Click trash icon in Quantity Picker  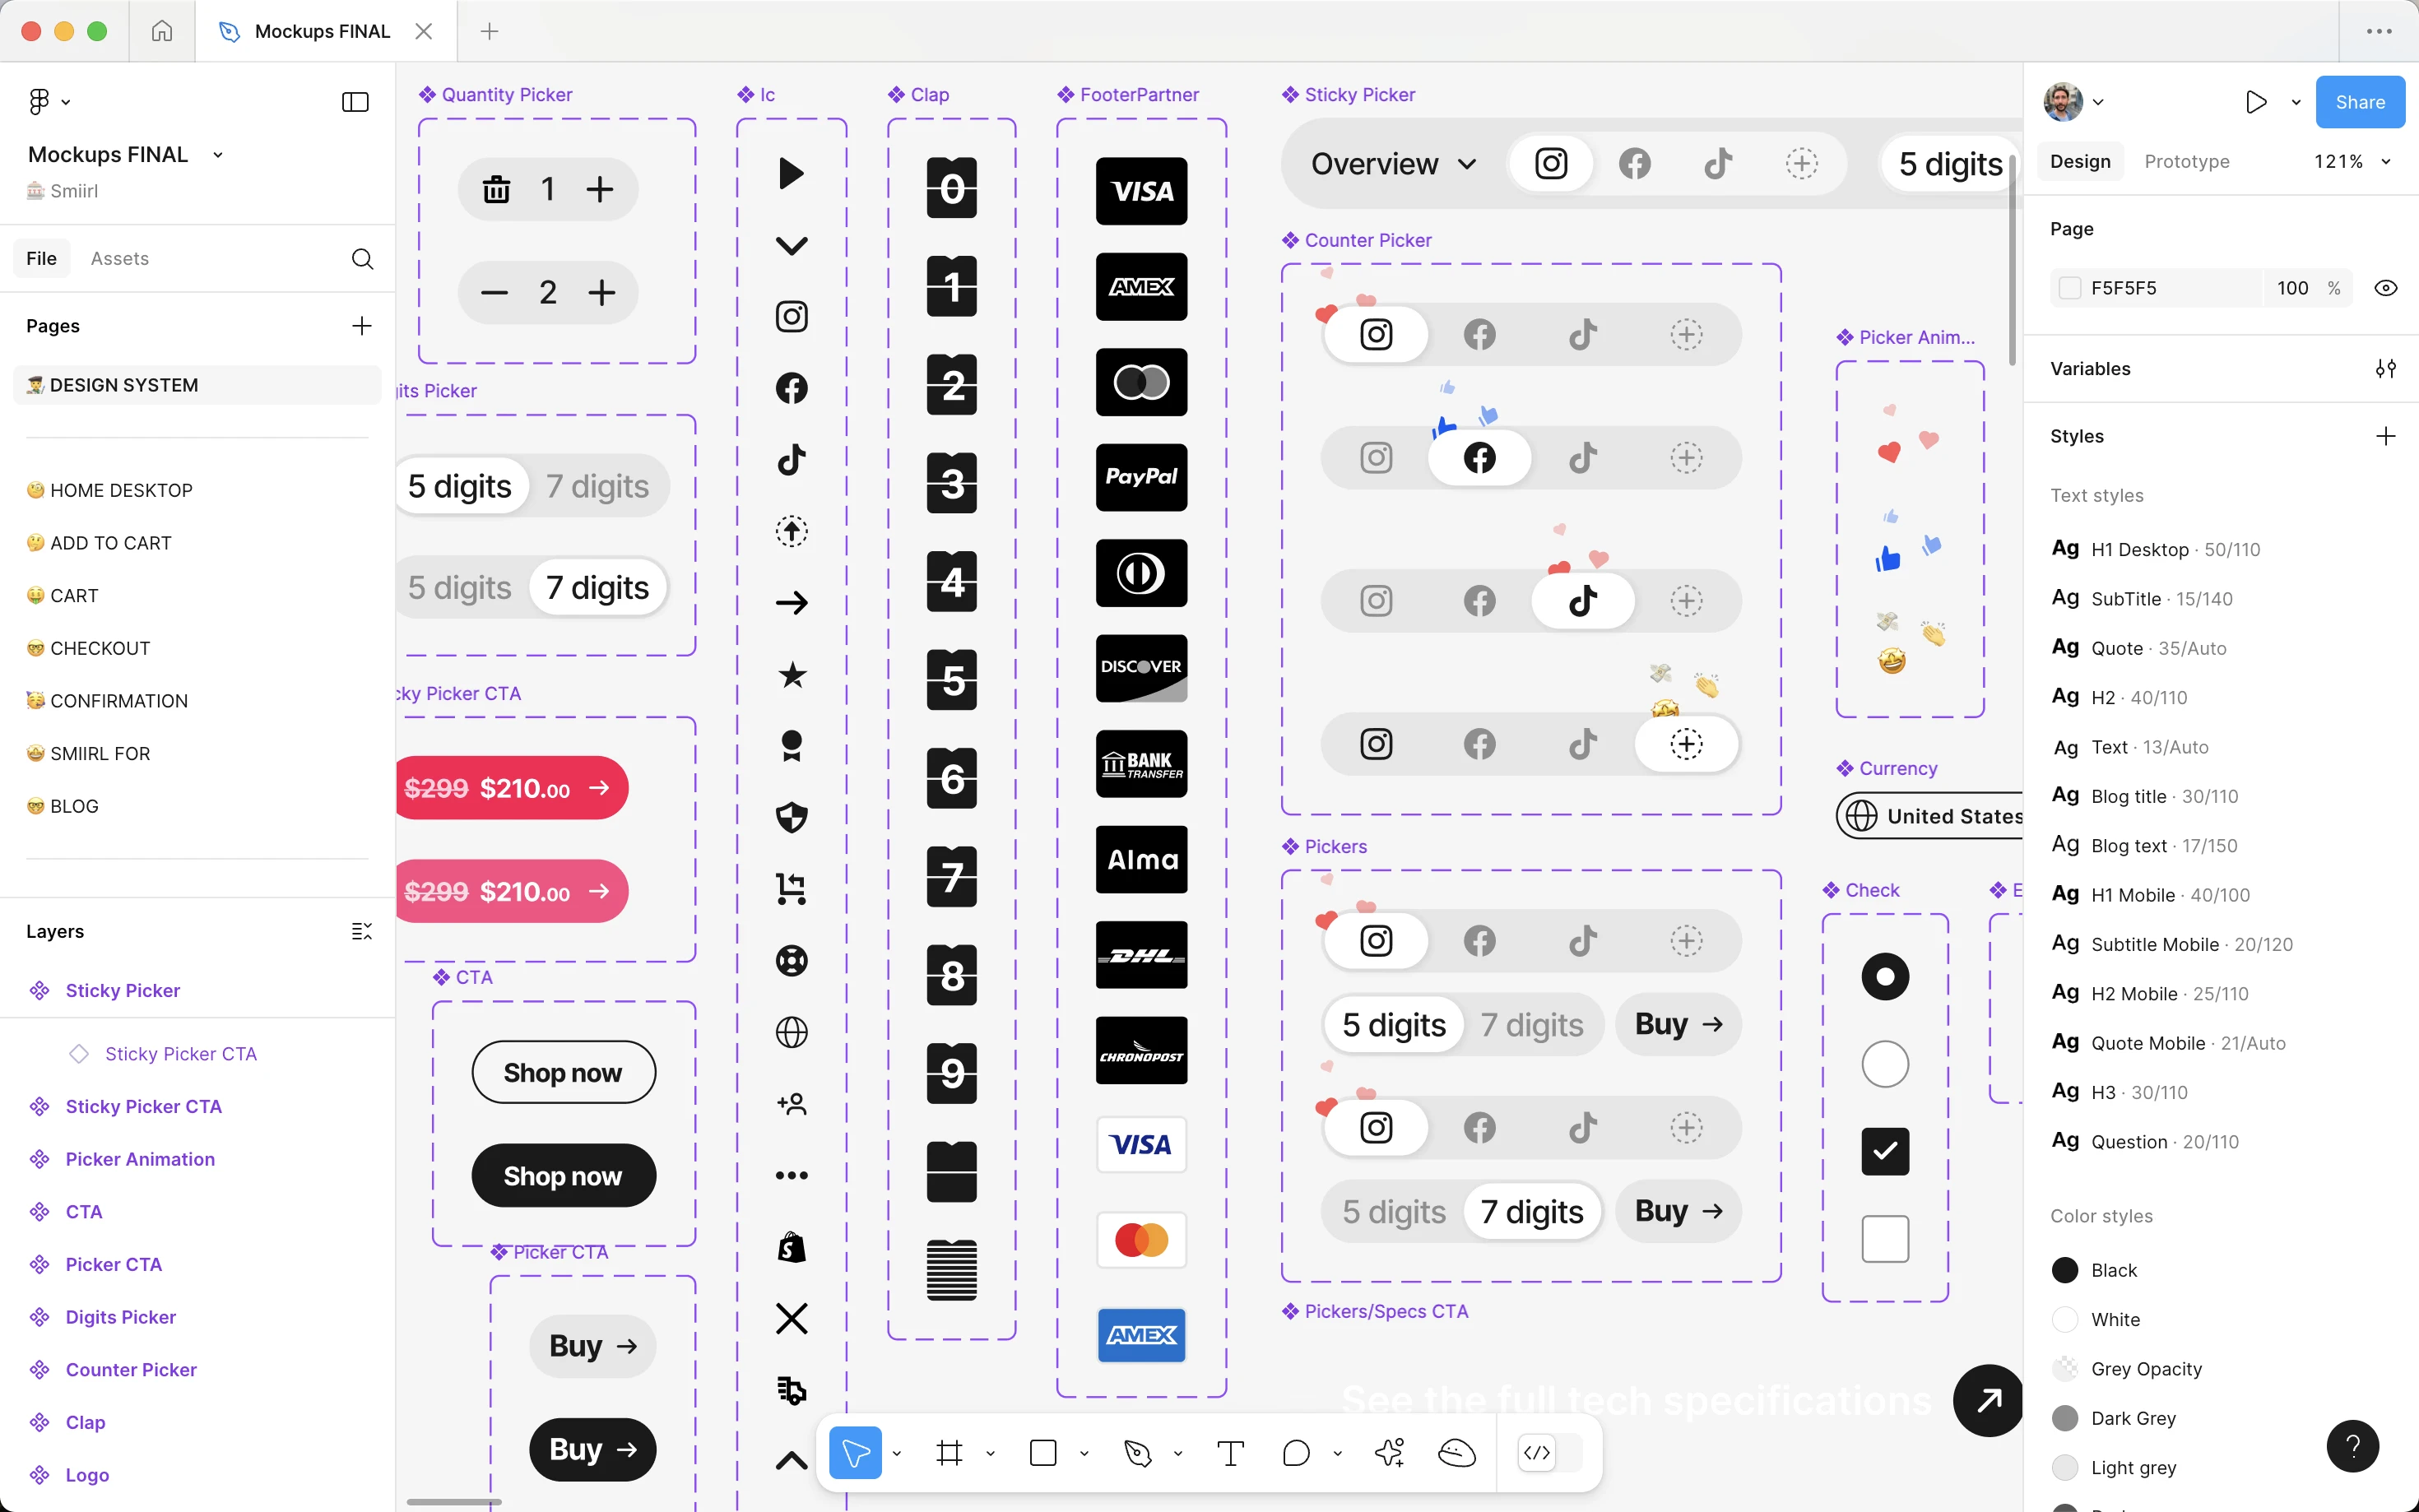[496, 189]
